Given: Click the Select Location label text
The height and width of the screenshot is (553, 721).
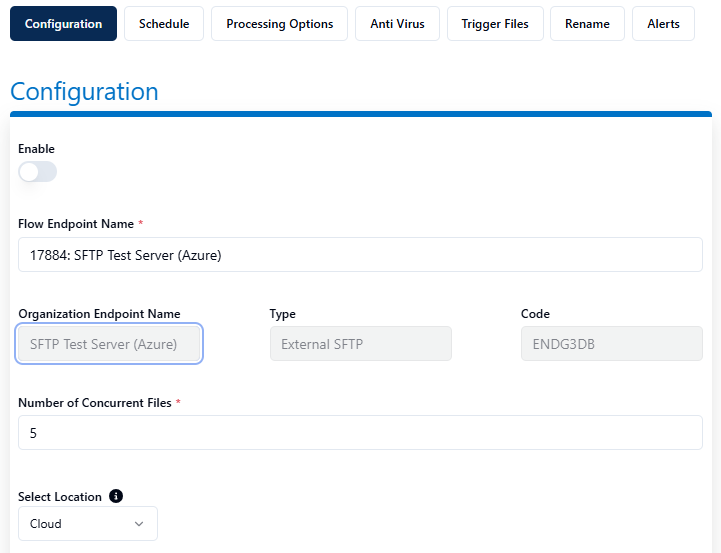Looking at the screenshot, I should 60,497.
